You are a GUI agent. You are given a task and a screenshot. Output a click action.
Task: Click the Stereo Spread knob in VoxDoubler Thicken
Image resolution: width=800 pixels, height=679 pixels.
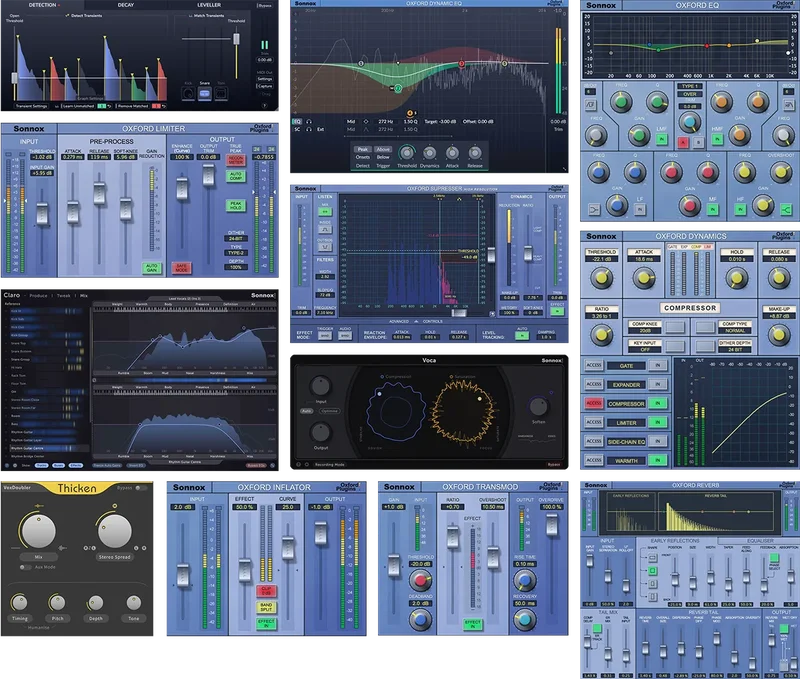pos(115,531)
